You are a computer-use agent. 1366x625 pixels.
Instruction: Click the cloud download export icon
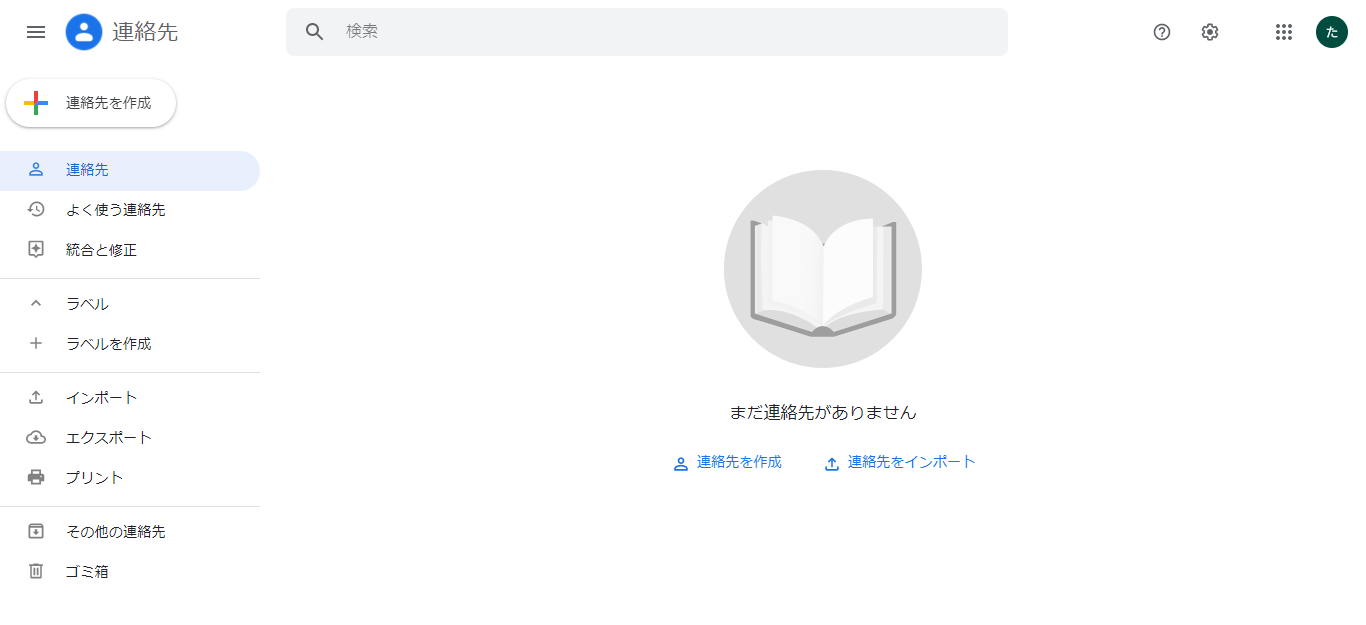pyautogui.click(x=36, y=438)
